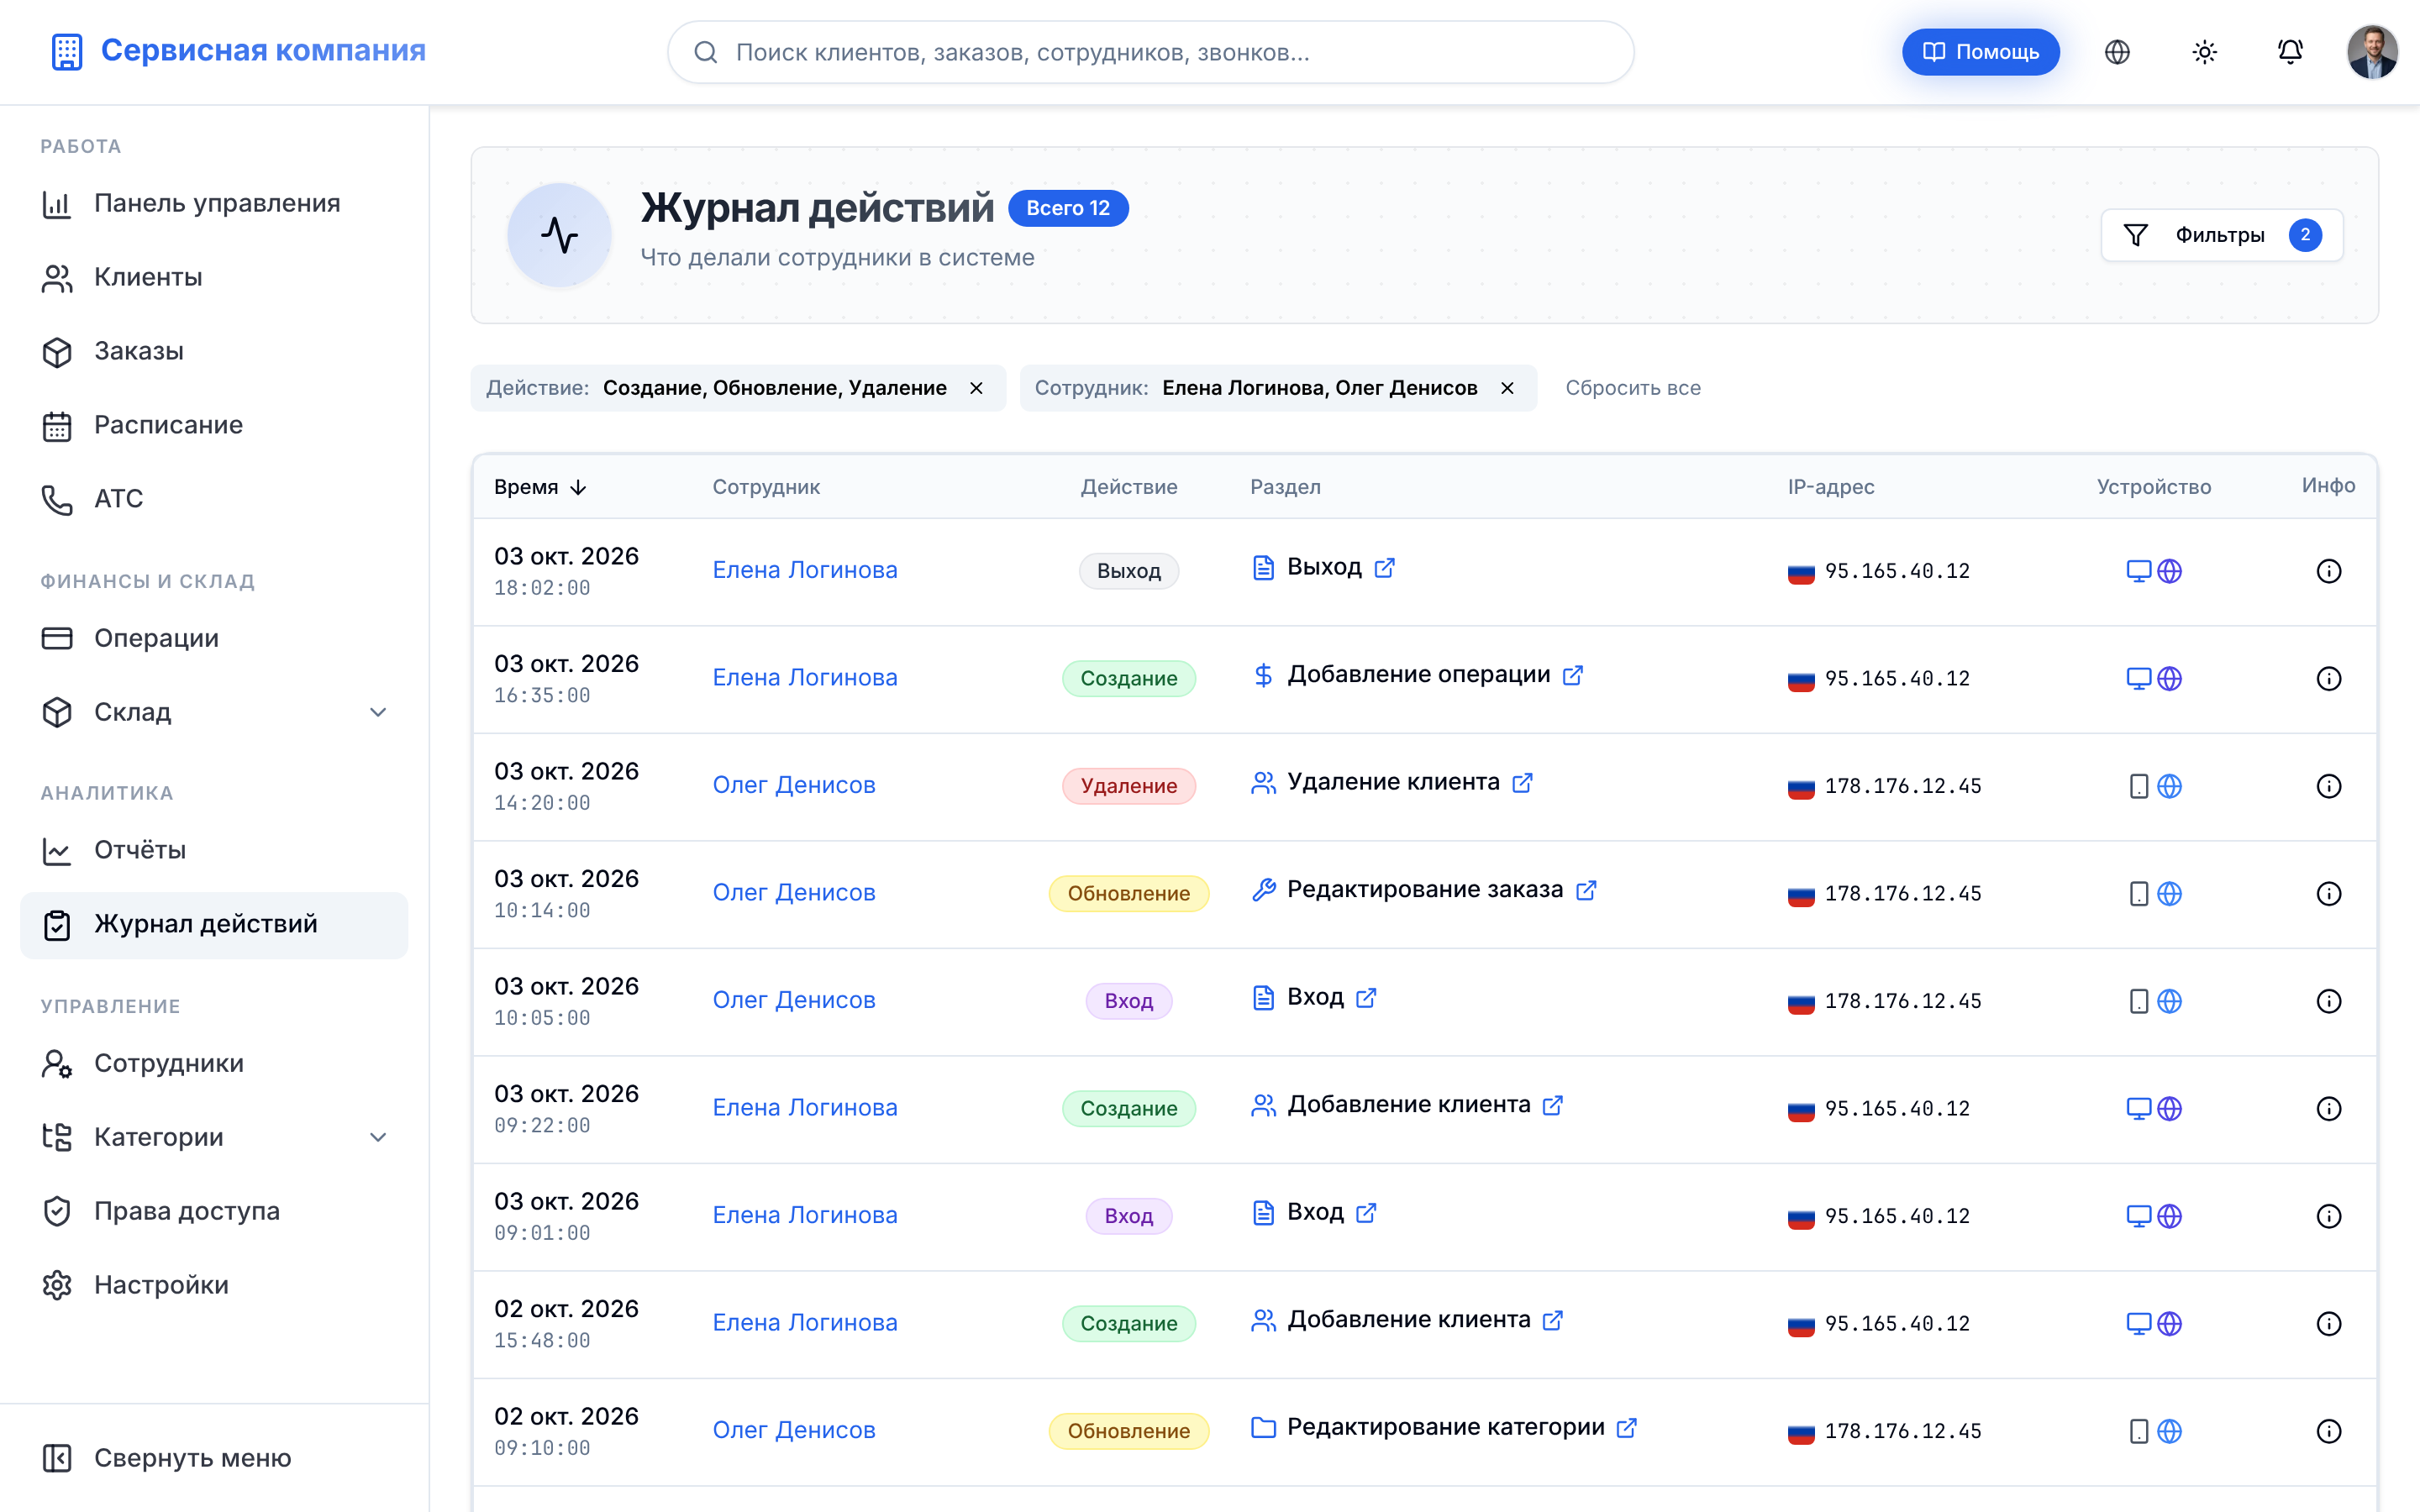The image size is (2420, 1512).
Task: Click the language globe icon in header
Action: tap(2117, 52)
